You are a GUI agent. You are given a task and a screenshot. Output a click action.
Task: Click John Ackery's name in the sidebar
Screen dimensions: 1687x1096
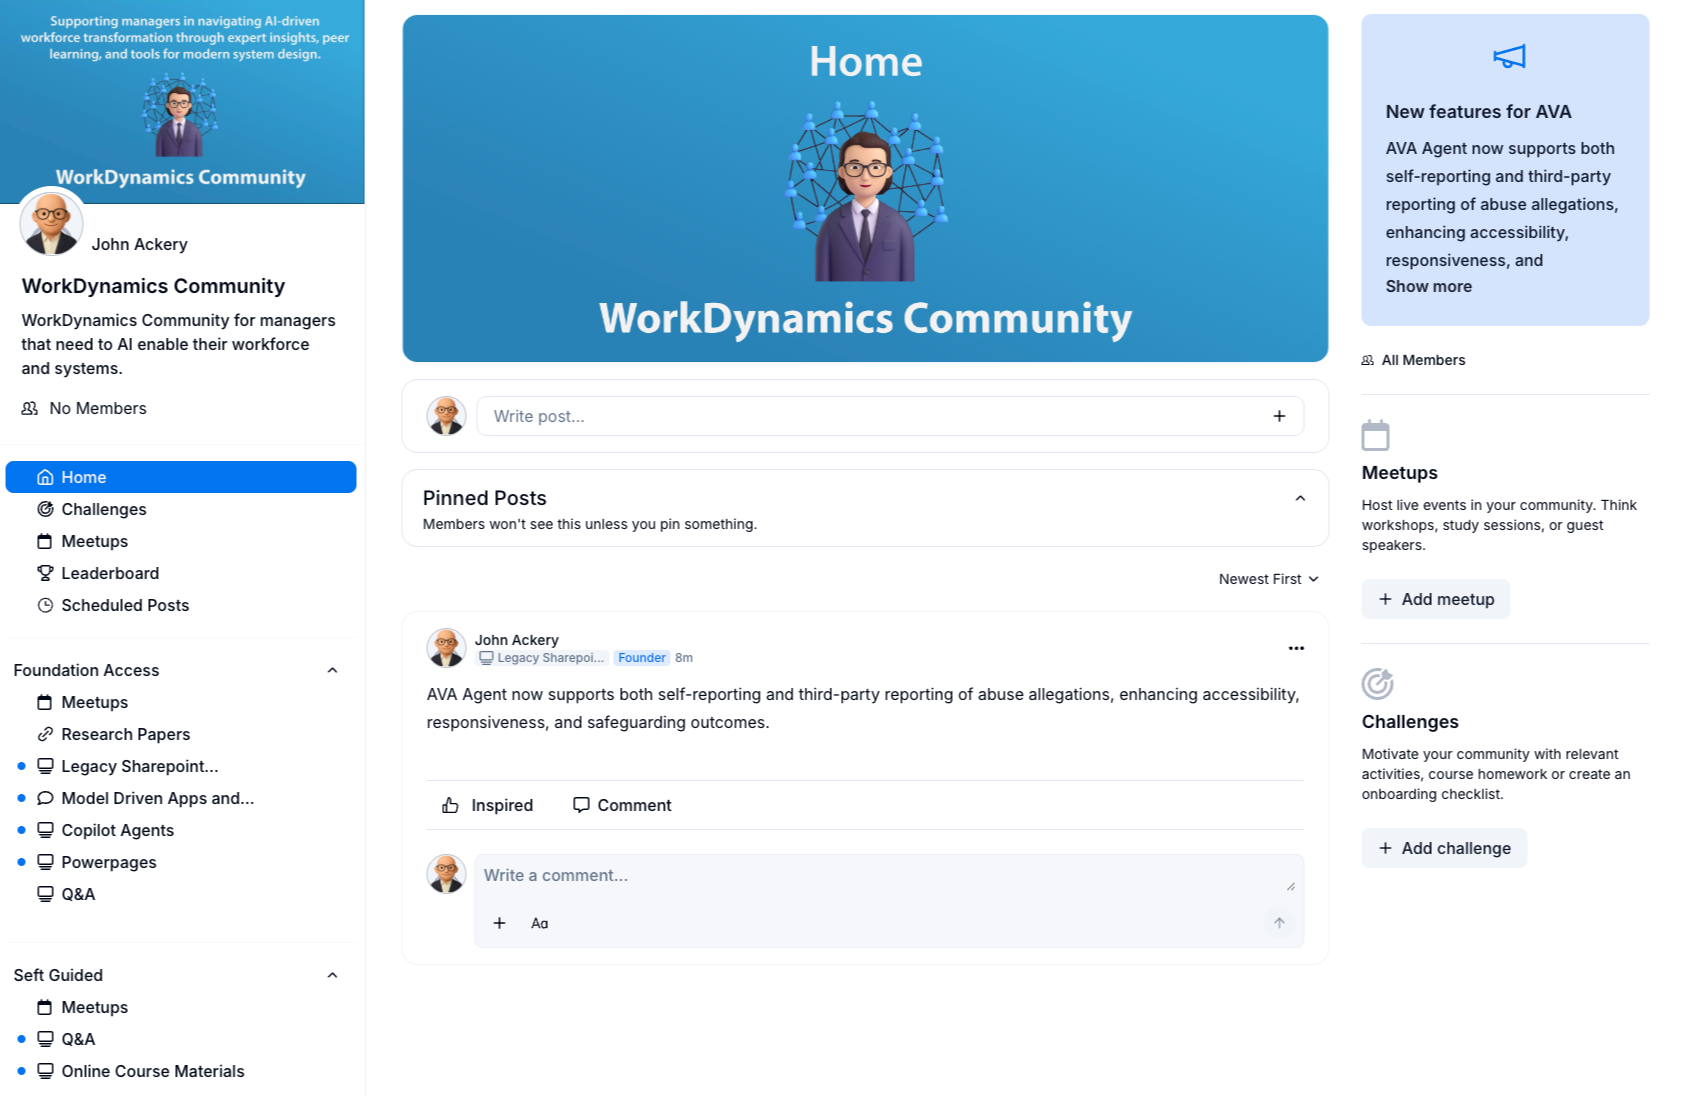click(x=140, y=244)
